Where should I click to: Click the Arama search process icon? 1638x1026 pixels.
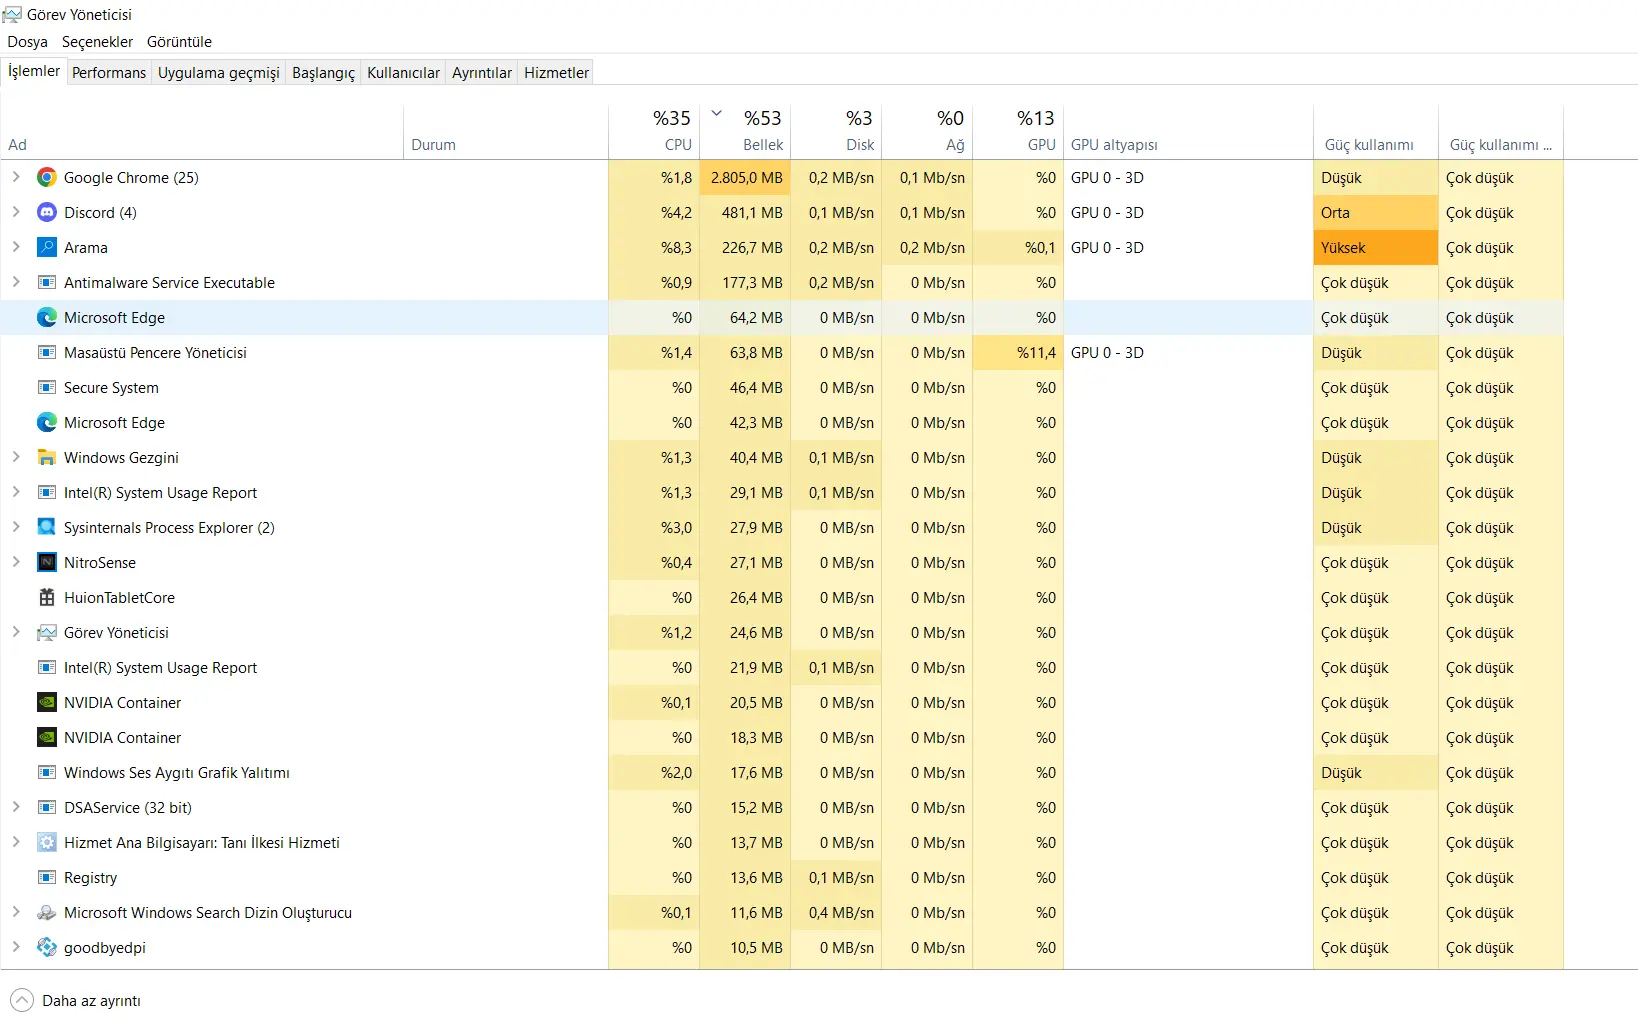(x=46, y=248)
